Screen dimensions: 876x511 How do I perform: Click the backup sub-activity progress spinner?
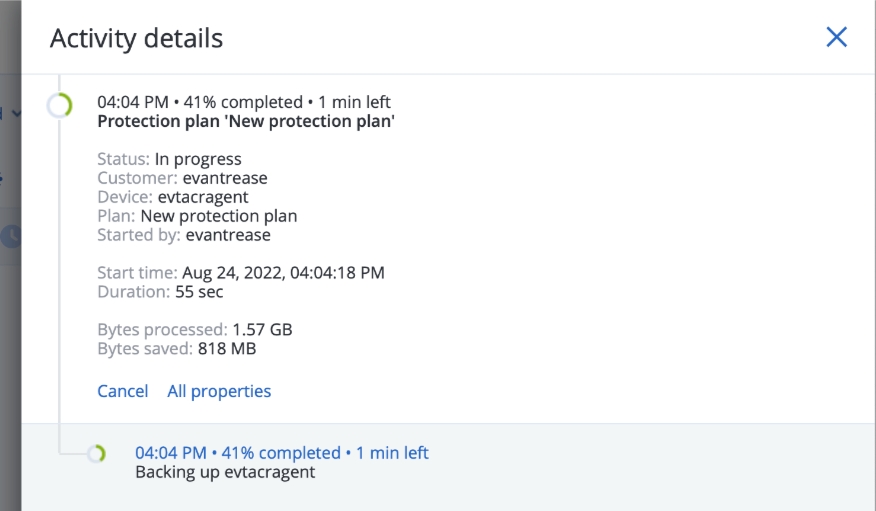tap(96, 454)
